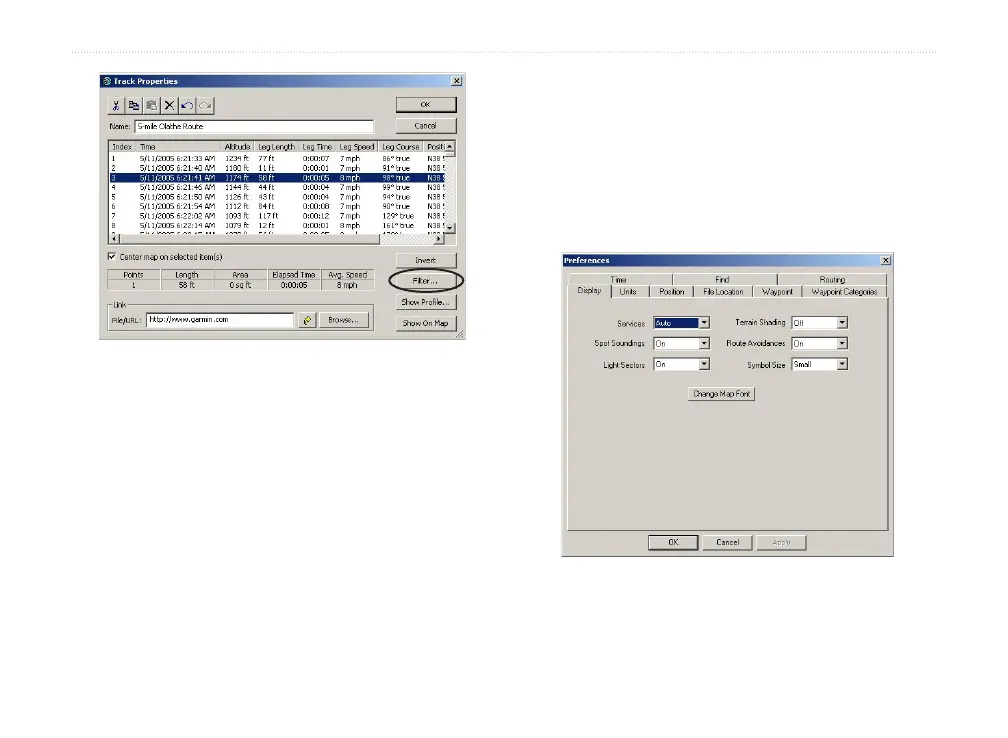Click the Delete X icon

169,105
